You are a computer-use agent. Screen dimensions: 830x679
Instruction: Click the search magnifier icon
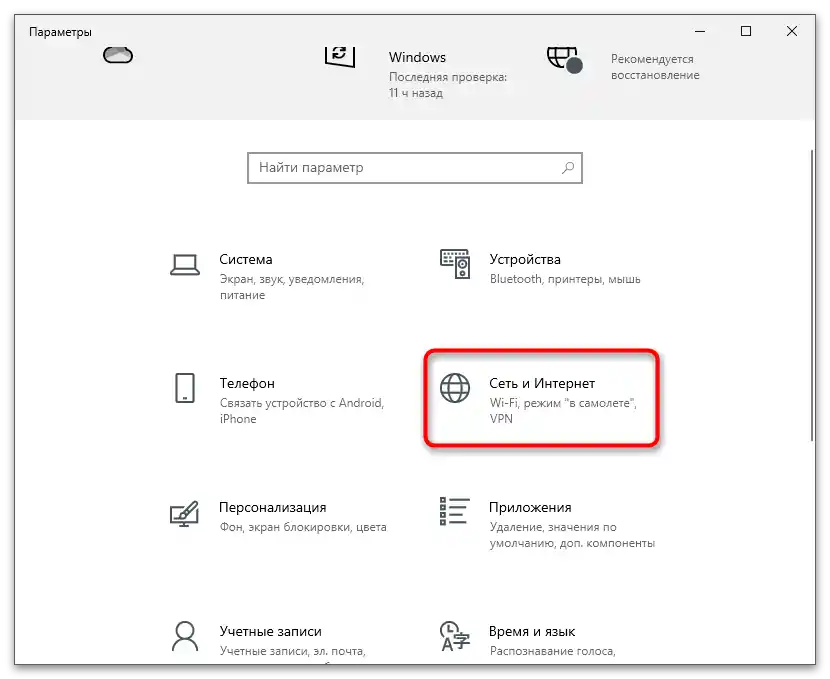(568, 168)
